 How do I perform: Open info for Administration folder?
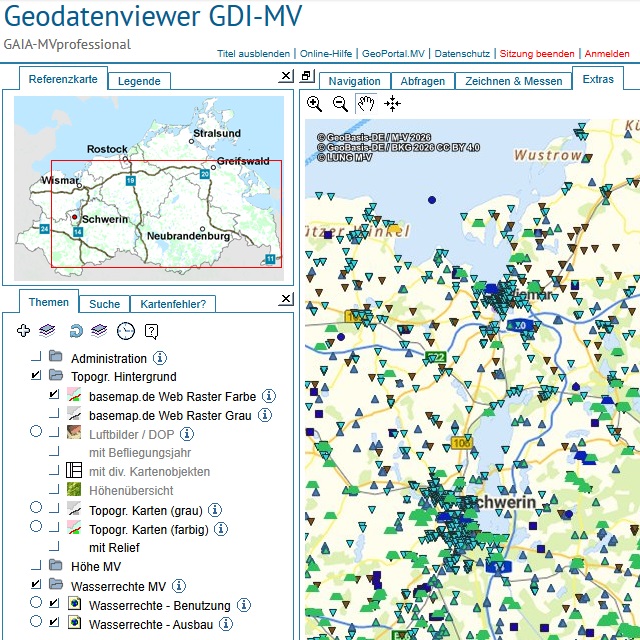coord(160,358)
